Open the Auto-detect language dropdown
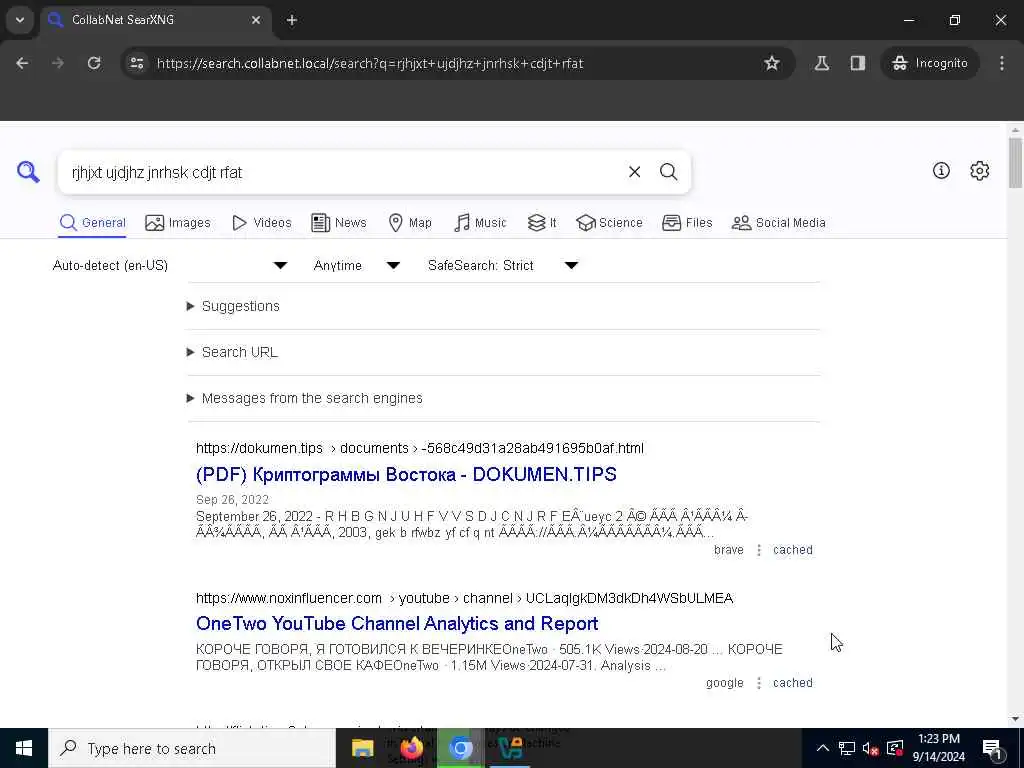The height and width of the screenshot is (768, 1024). coord(170,265)
